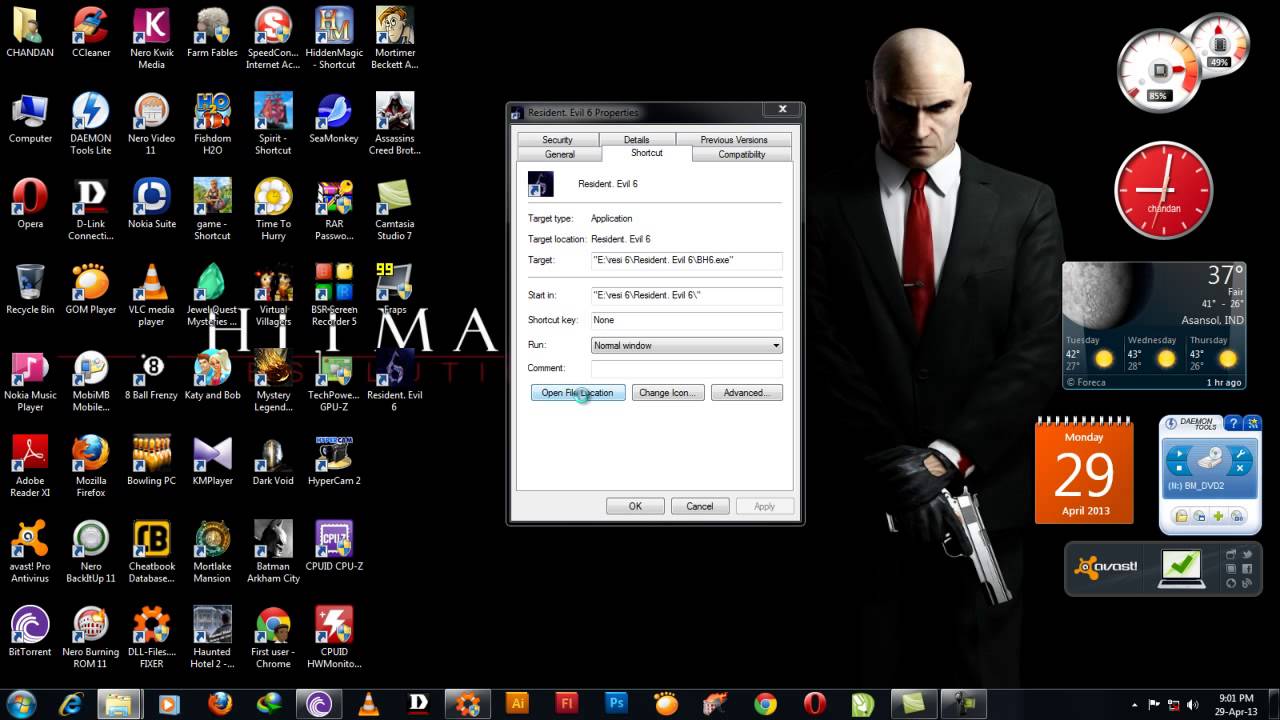Click the Open File Location button

(x=578, y=393)
